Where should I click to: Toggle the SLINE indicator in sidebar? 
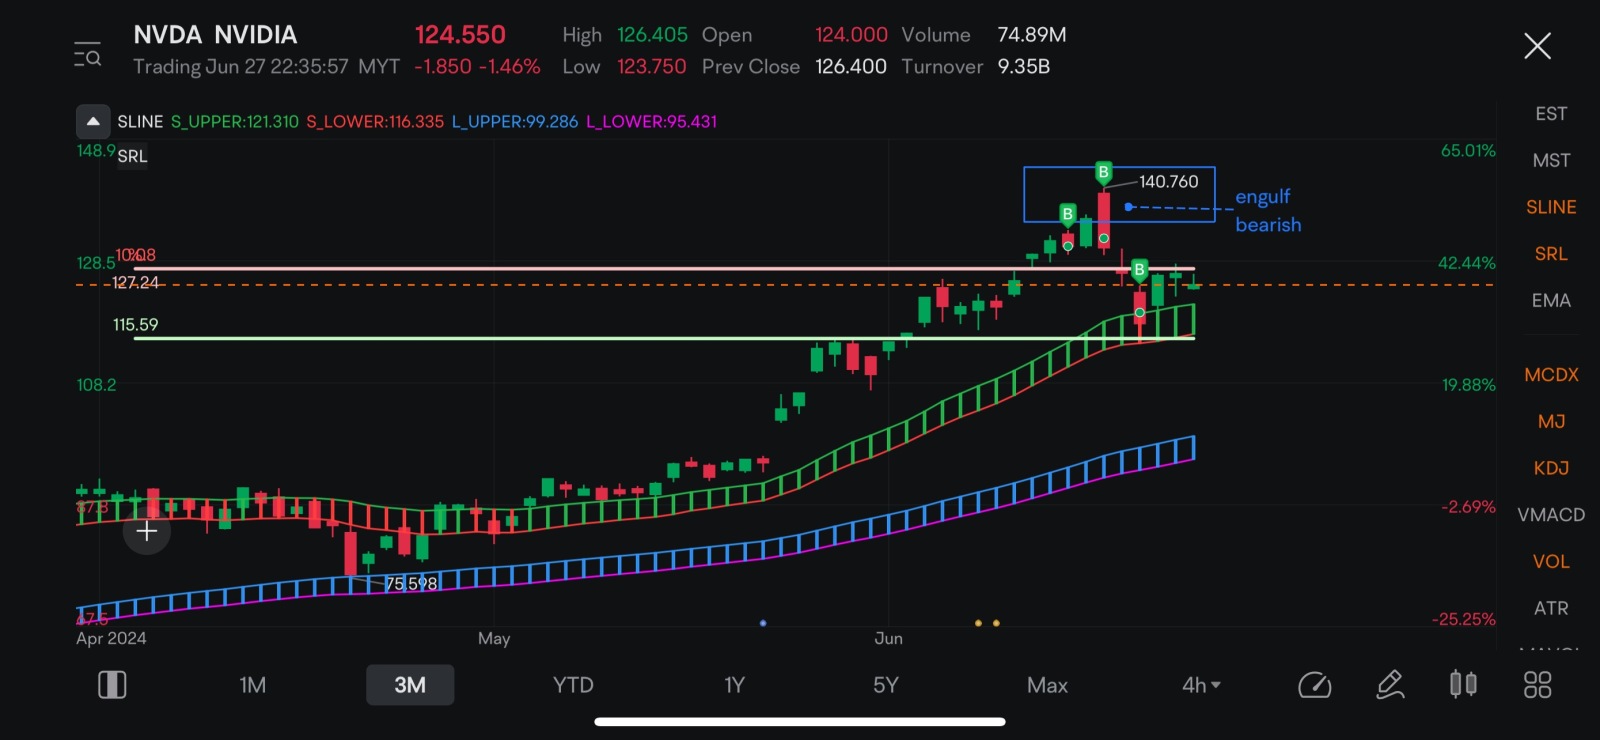[1551, 207]
